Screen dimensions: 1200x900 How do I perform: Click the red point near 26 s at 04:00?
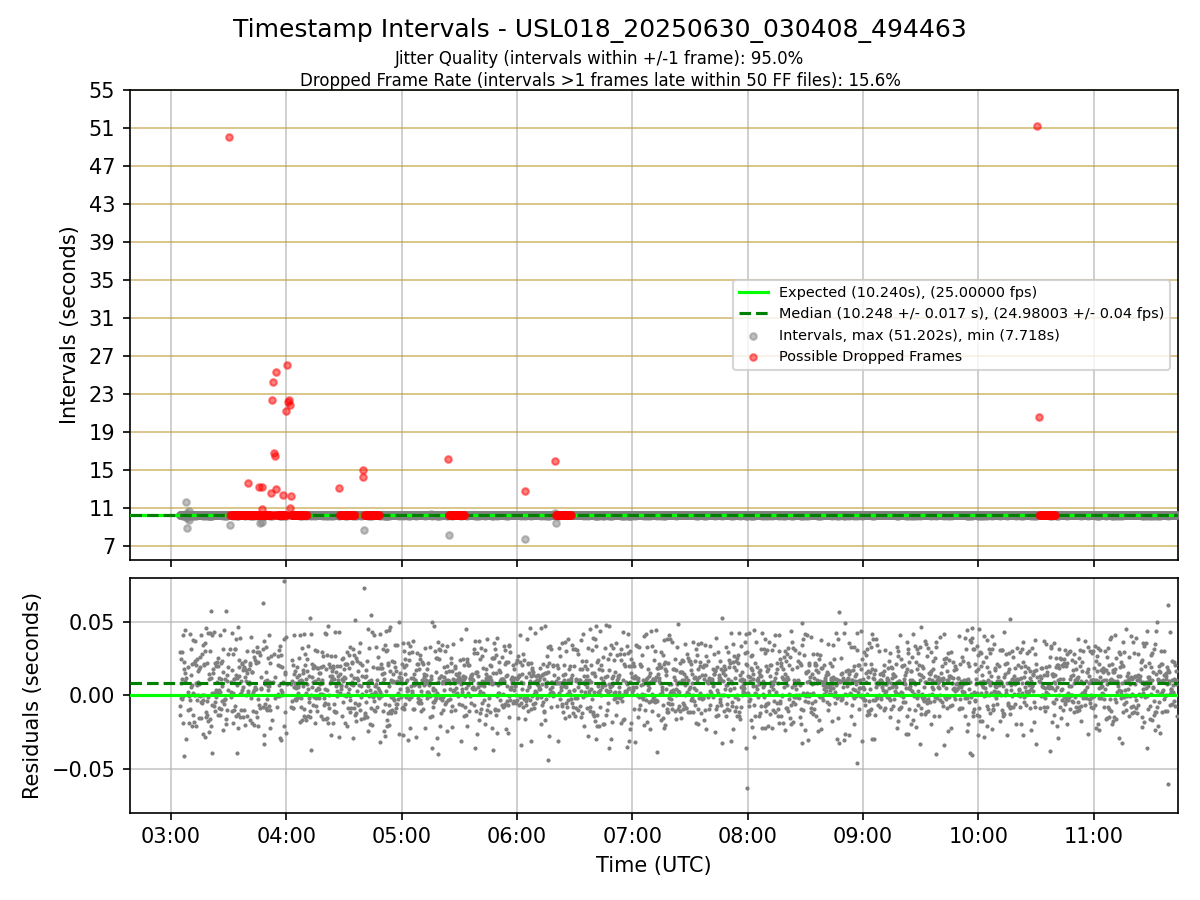pyautogui.click(x=287, y=365)
